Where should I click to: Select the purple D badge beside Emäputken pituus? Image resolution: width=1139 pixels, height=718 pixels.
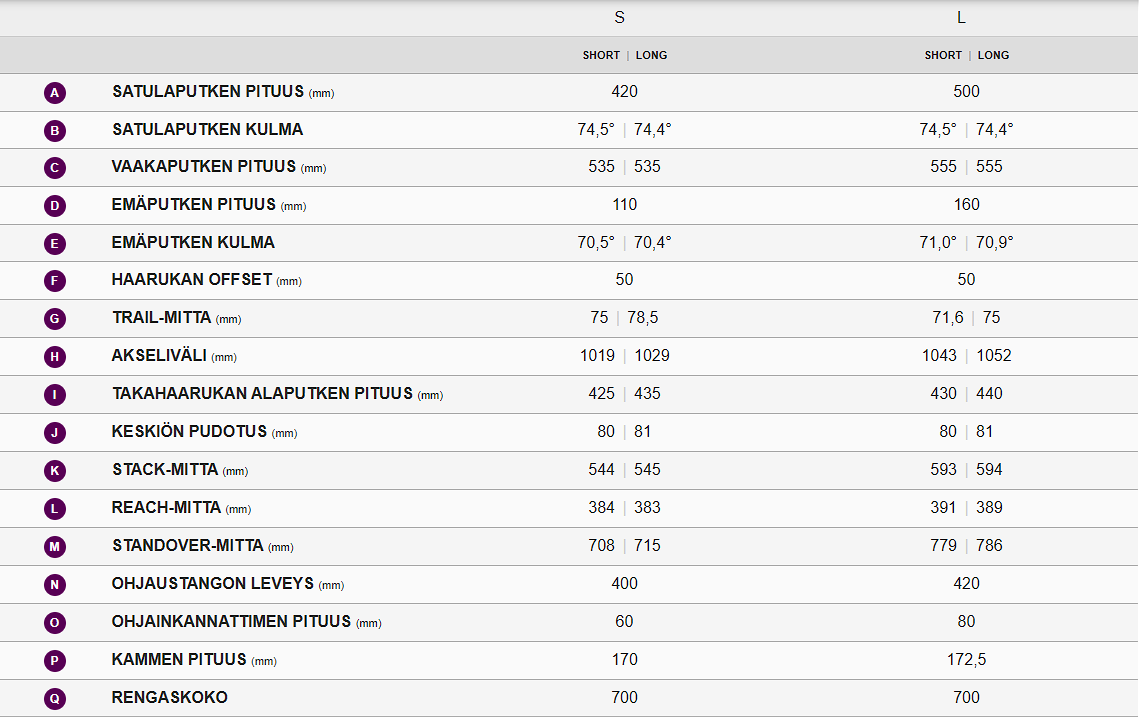point(55,206)
